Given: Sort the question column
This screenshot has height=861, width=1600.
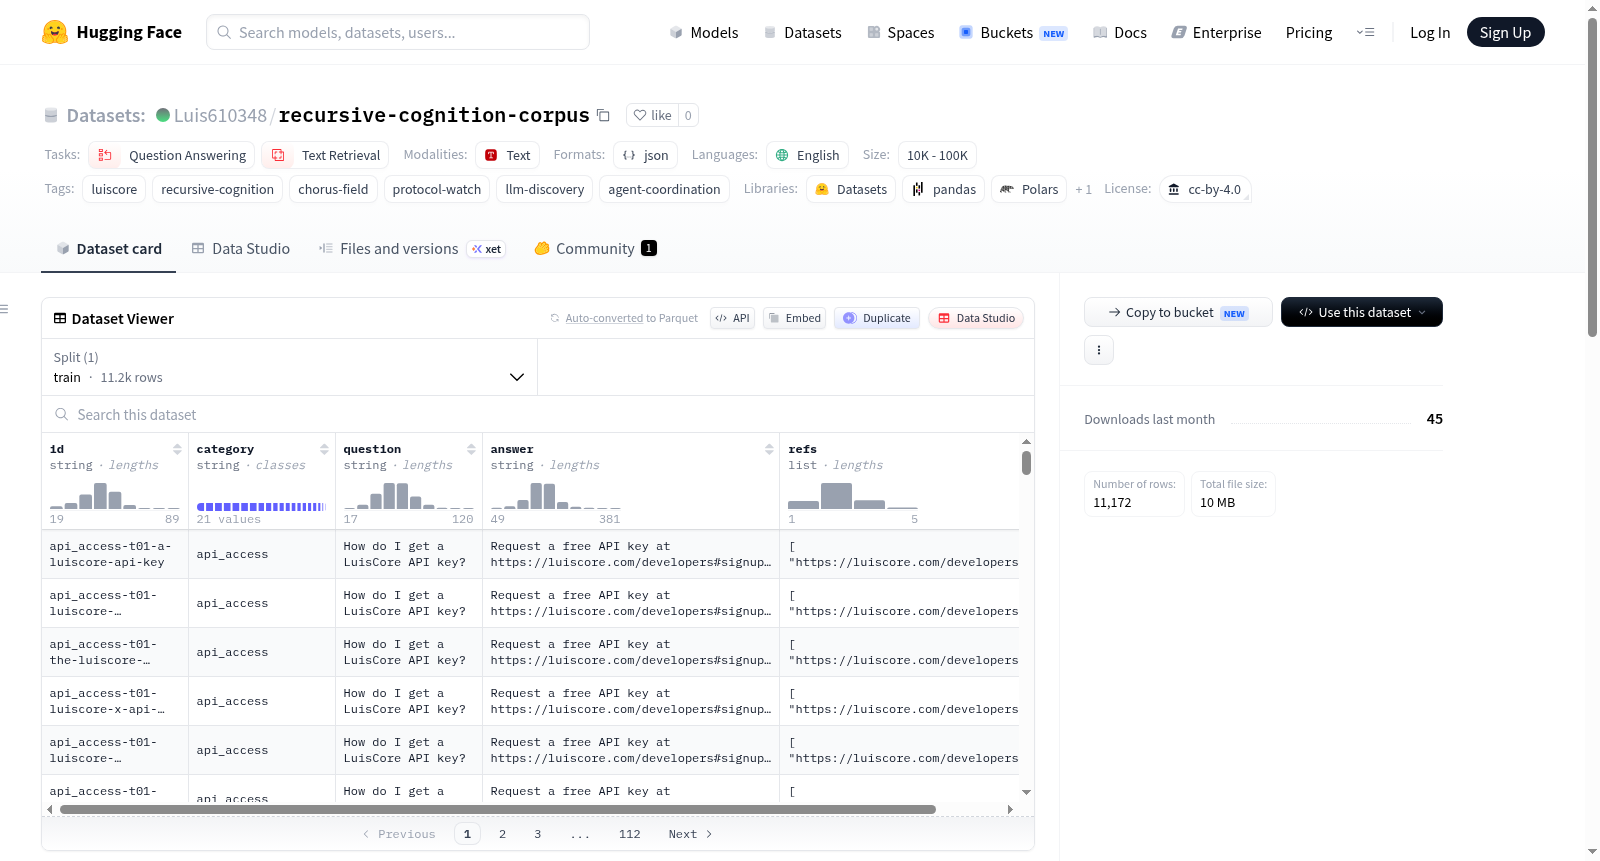Looking at the screenshot, I should pos(471,449).
